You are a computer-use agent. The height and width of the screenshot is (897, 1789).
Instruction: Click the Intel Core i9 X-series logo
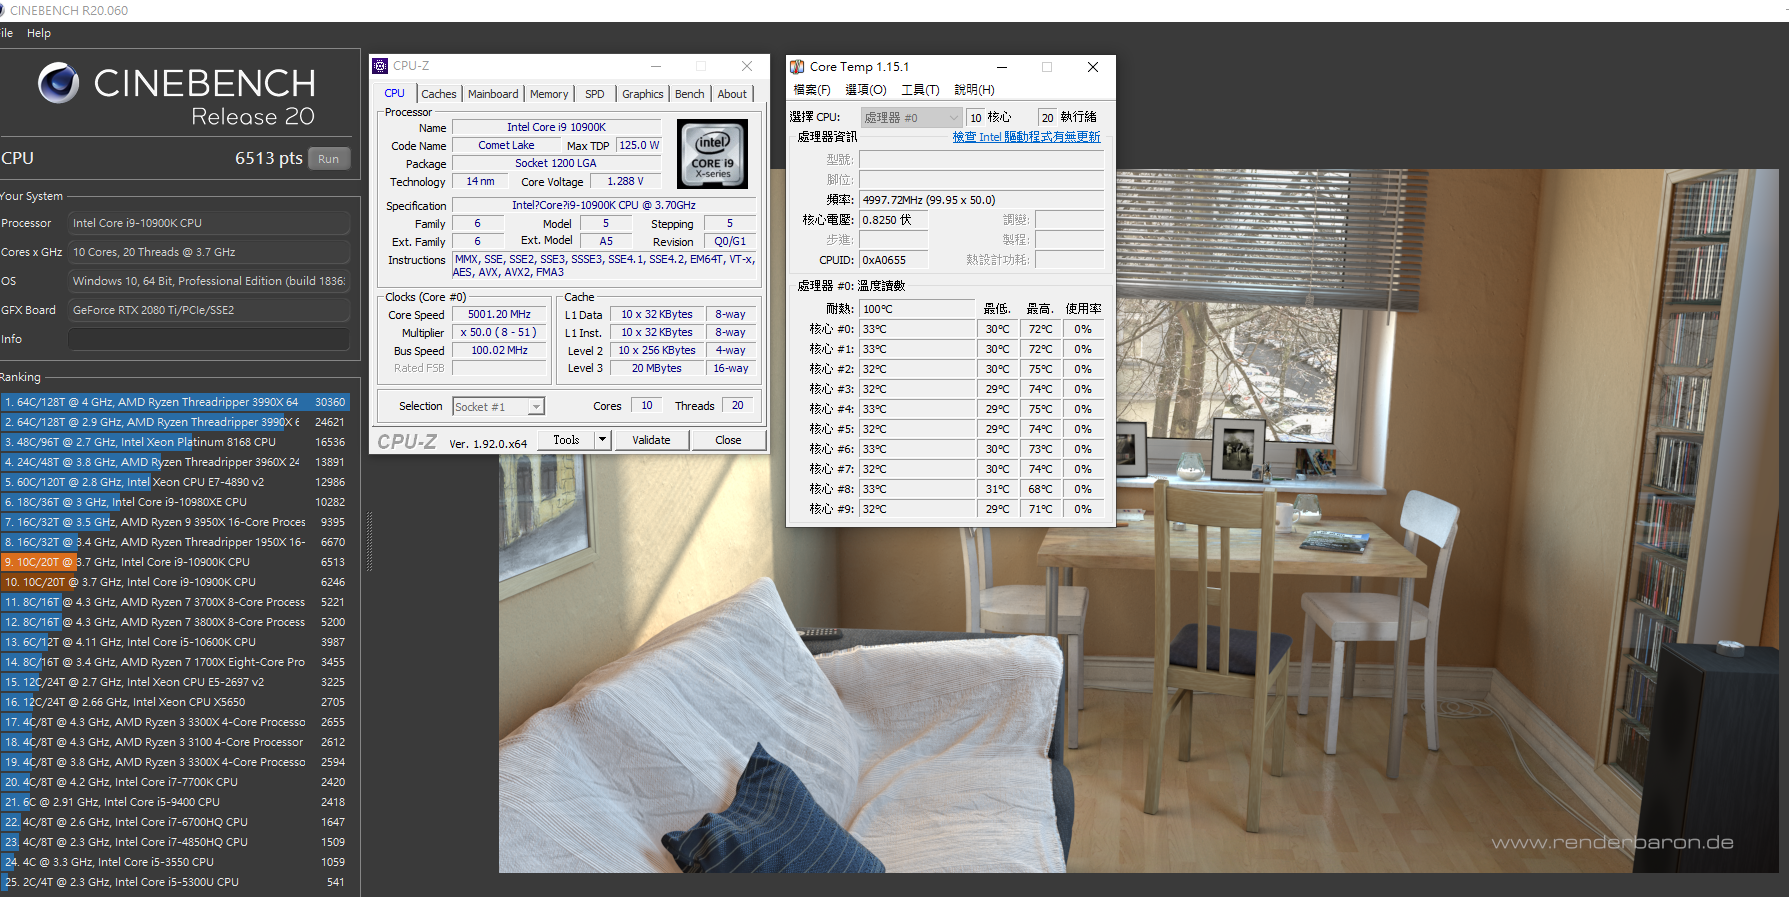(x=712, y=154)
